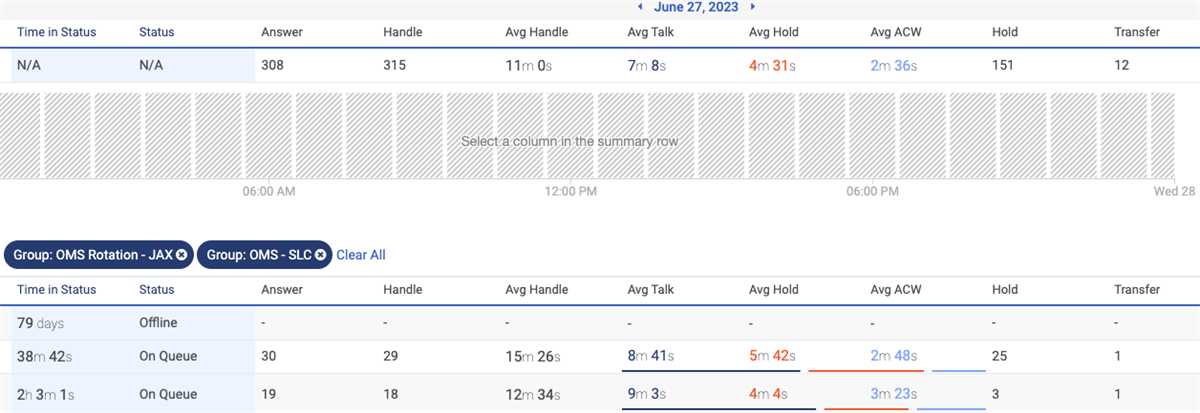Sort lower table by Answer header
This screenshot has width=1200, height=413.
(x=282, y=290)
